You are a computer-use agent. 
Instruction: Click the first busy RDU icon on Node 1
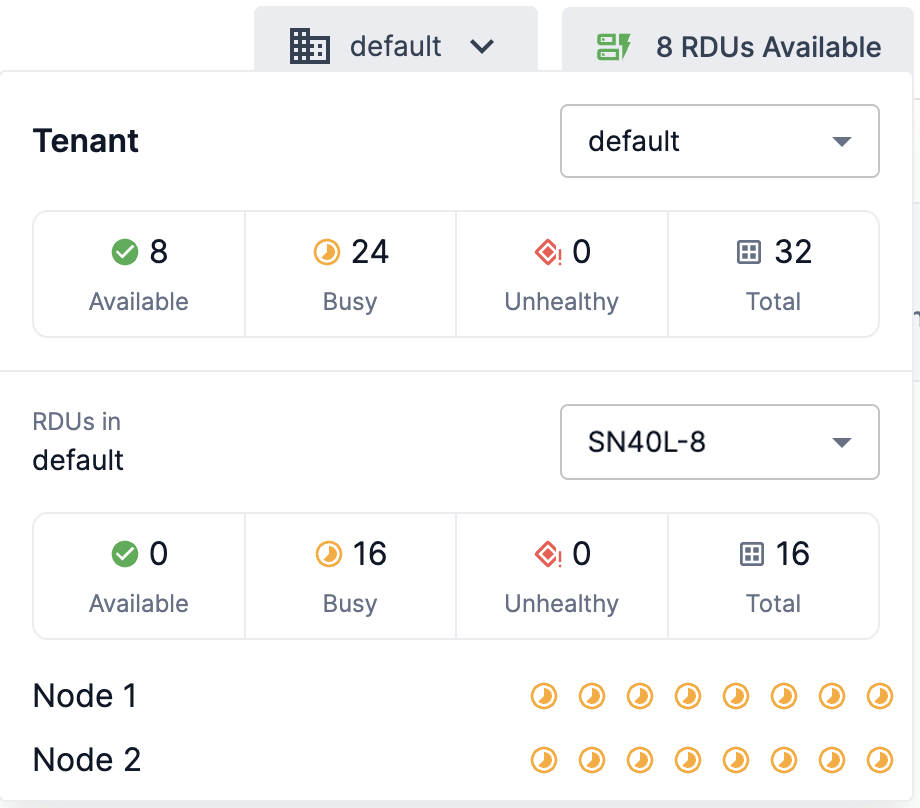(x=543, y=696)
